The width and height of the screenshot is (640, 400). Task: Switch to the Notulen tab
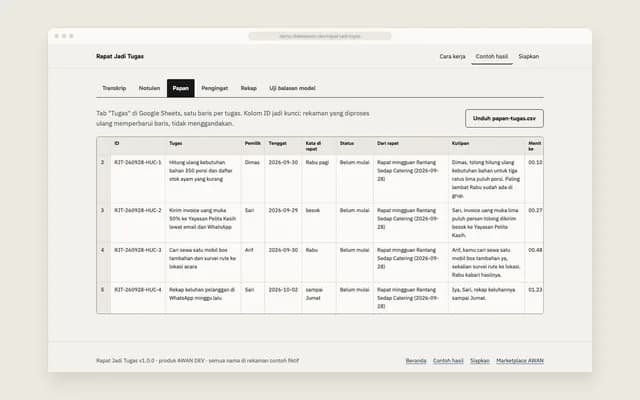(x=149, y=88)
